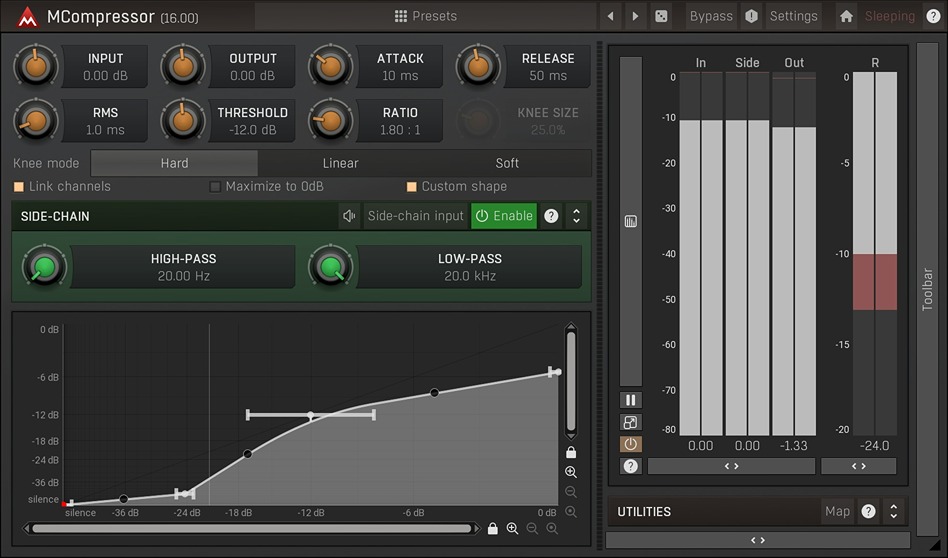Enable Maximize to 0dB checkbox
The width and height of the screenshot is (948, 558).
[x=215, y=187]
